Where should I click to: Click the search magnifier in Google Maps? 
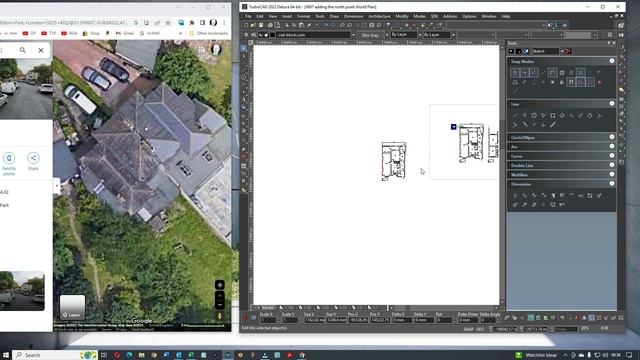pyautogui.click(x=22, y=50)
